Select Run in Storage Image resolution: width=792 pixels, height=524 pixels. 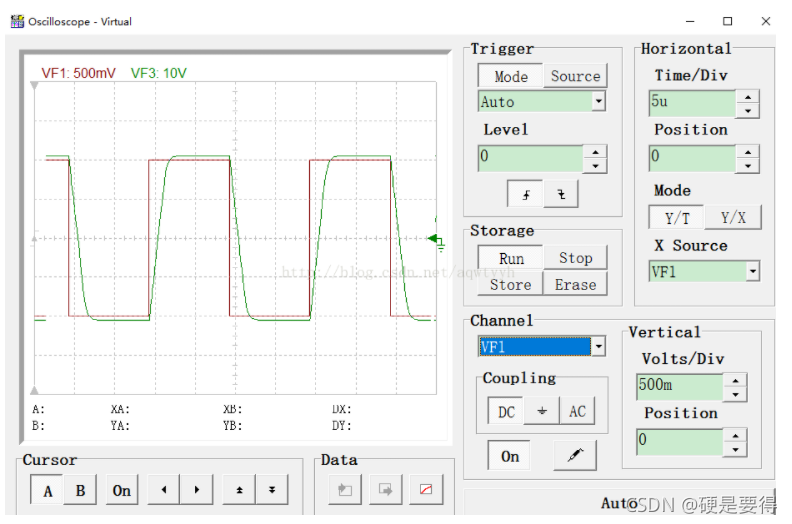tap(511, 258)
